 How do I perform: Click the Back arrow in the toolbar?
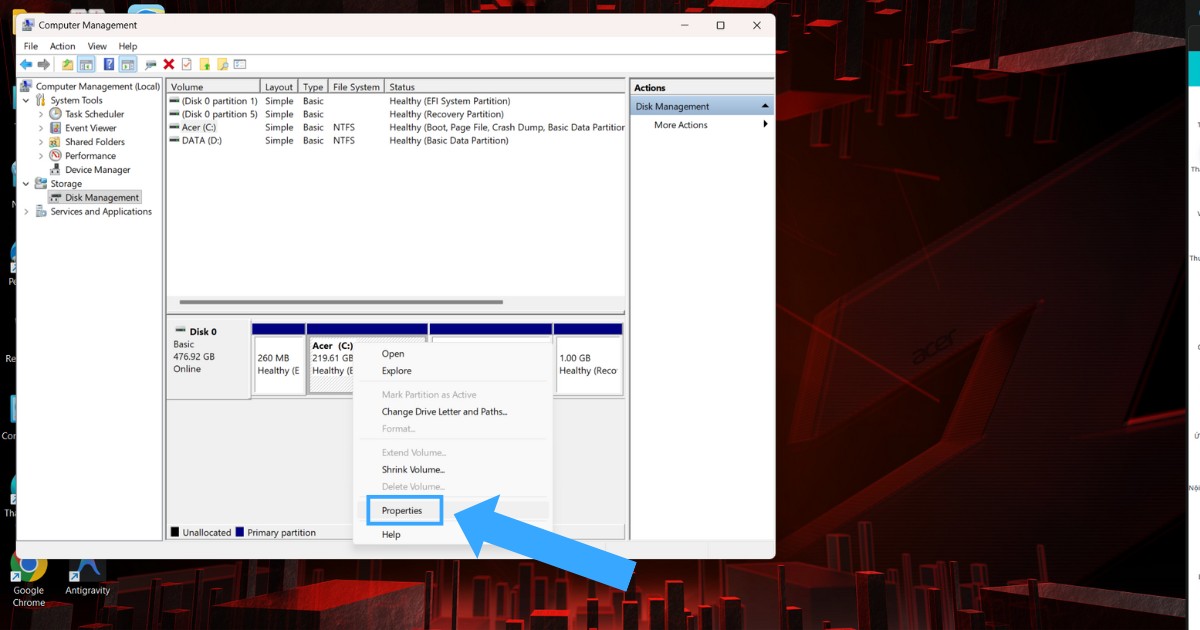pos(26,65)
